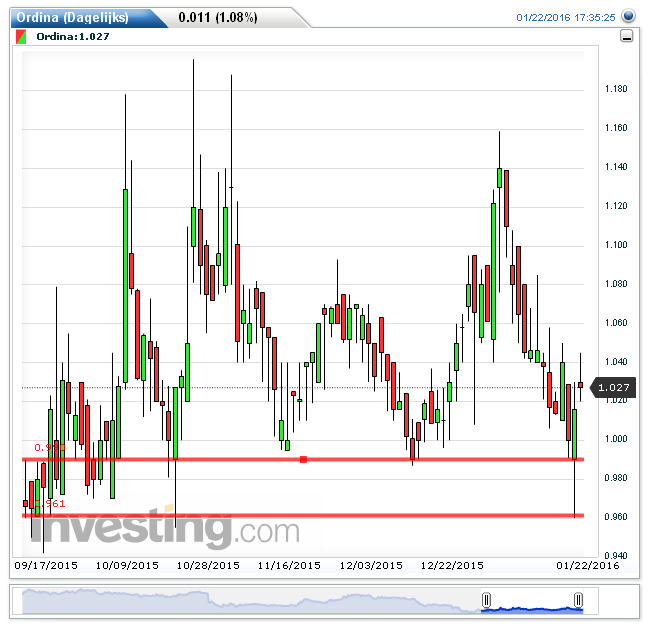Grab the left range slider handle
650x627 pixels.
tap(487, 600)
